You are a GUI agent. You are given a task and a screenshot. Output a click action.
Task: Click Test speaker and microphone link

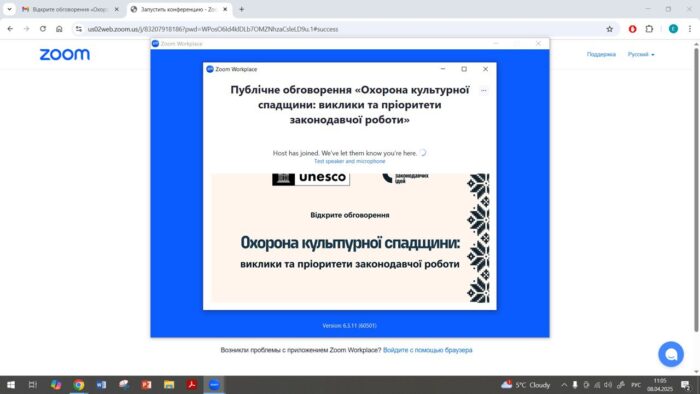[x=350, y=161]
